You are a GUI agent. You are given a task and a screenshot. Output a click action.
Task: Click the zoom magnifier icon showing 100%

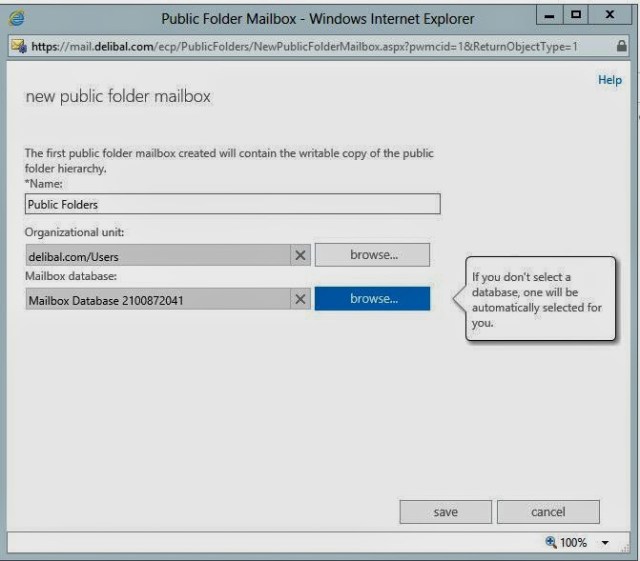click(x=550, y=542)
